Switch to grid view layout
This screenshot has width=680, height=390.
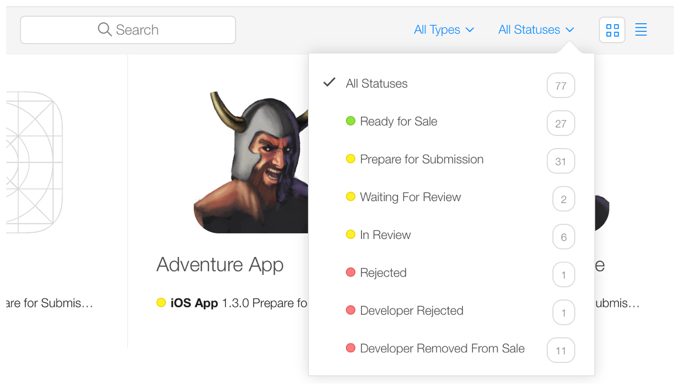pos(612,30)
